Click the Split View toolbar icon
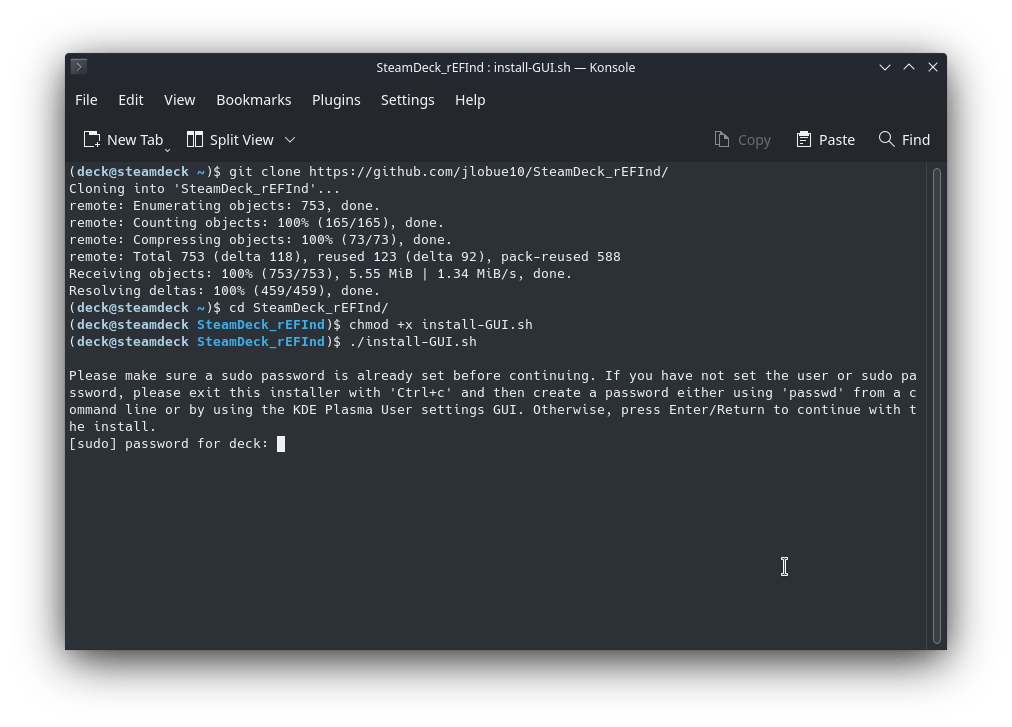This screenshot has height=727, width=1012. click(x=195, y=140)
